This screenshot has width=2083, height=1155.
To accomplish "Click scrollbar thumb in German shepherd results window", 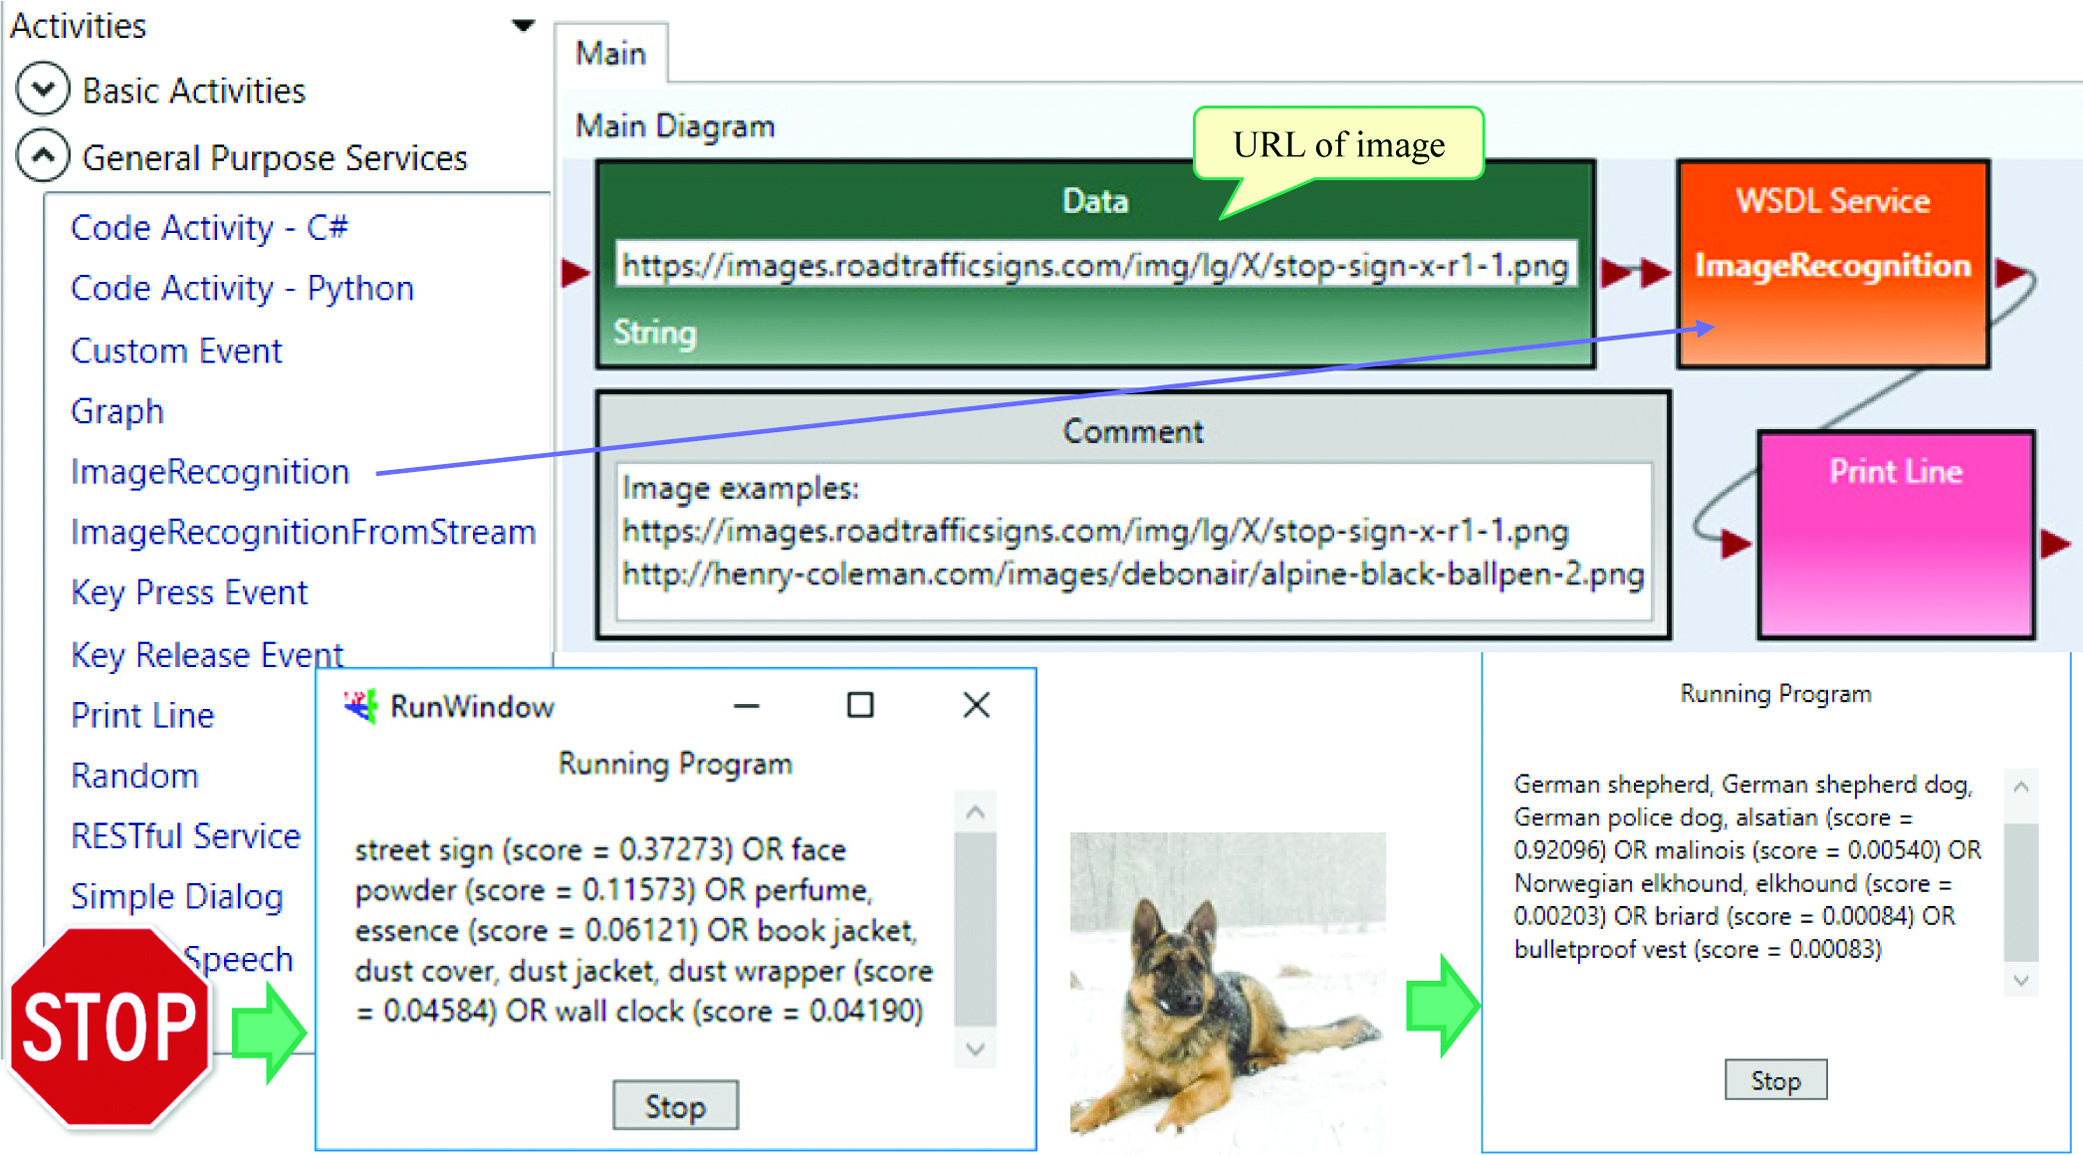I will coord(2021,891).
